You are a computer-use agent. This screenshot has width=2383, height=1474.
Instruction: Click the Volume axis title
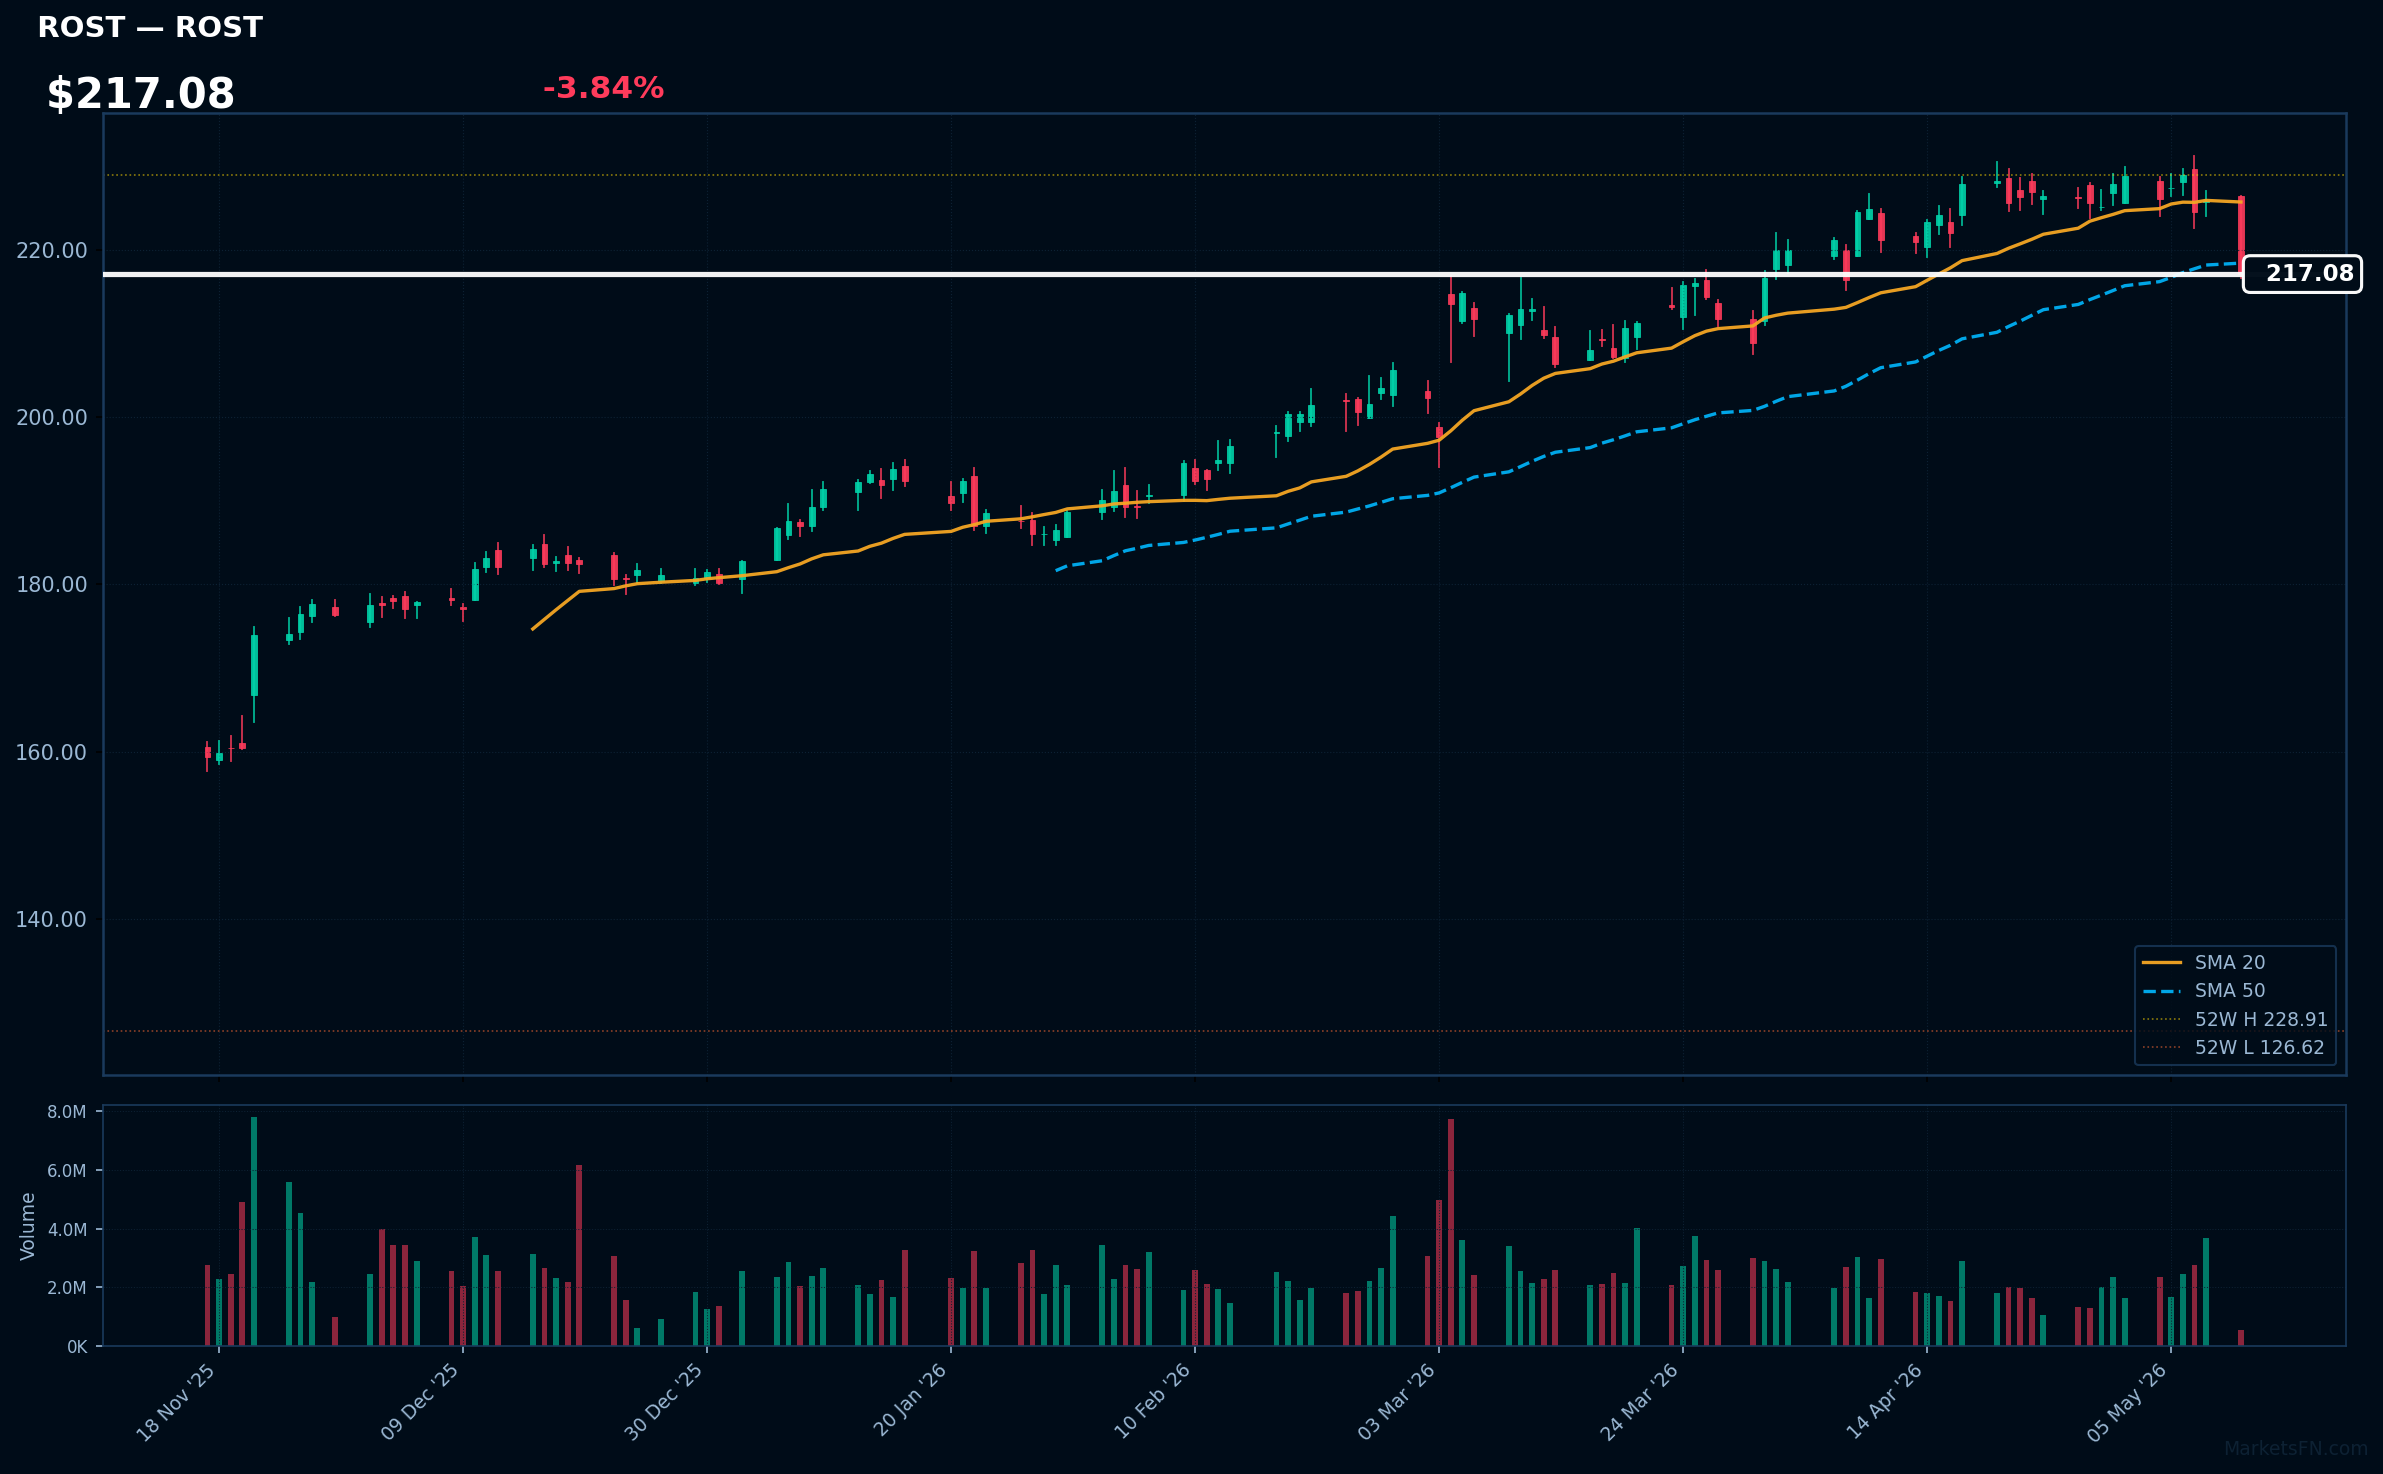click(x=28, y=1226)
